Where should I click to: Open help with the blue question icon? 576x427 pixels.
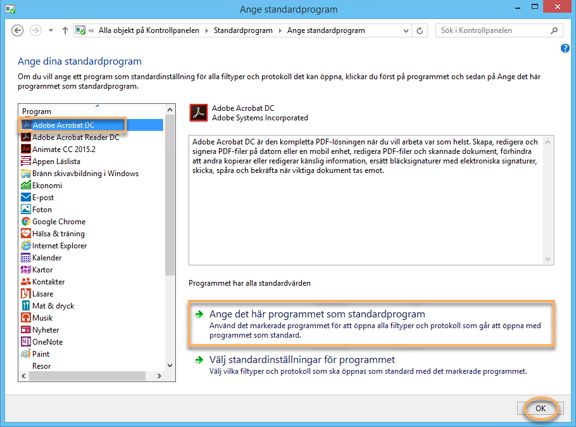coord(565,48)
